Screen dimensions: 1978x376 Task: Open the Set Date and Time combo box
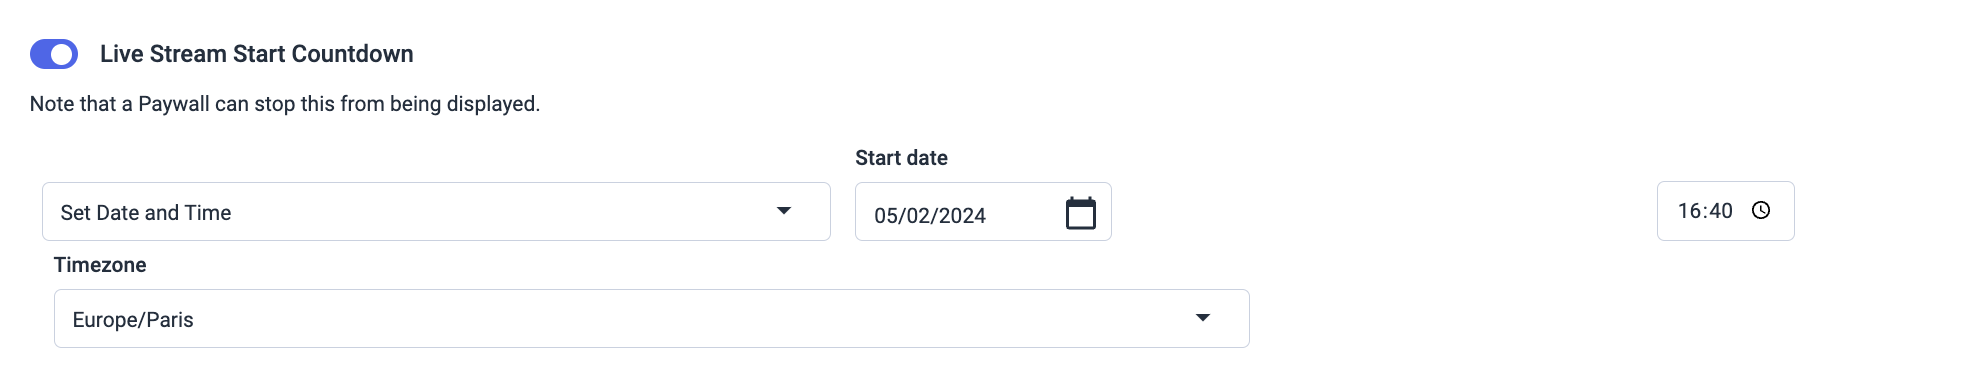coord(436,211)
